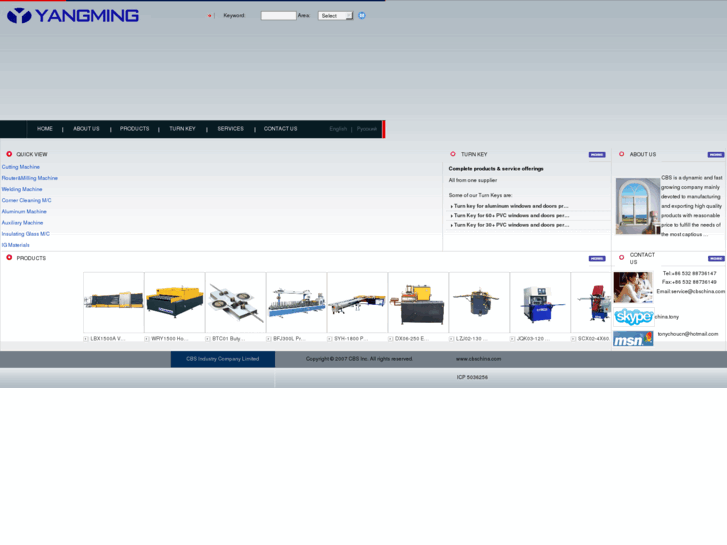The image size is (727, 545).
Task: Click the contact person photo
Action: 633,288
